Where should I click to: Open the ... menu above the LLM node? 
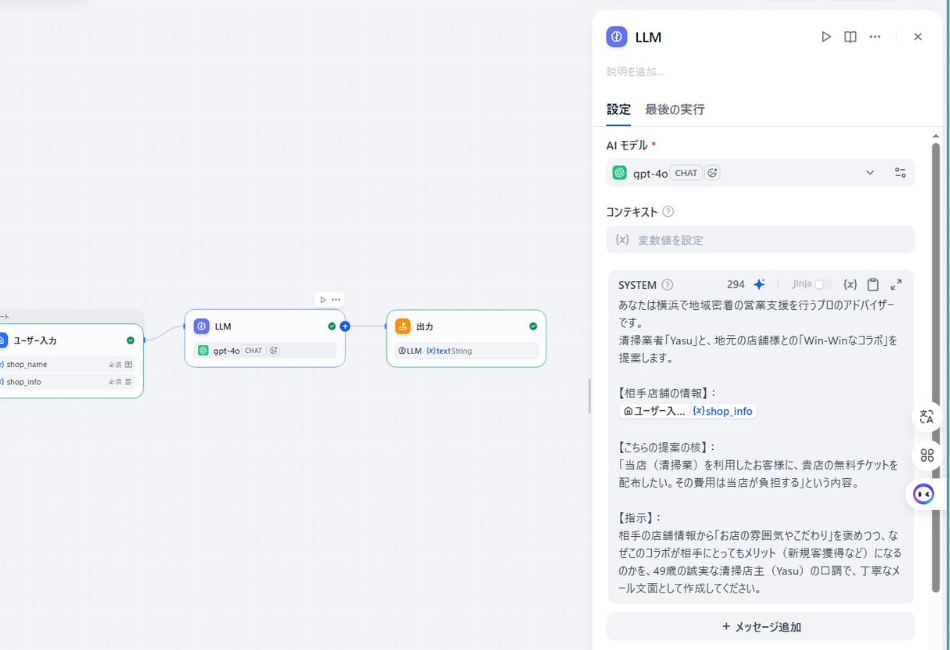coord(335,300)
